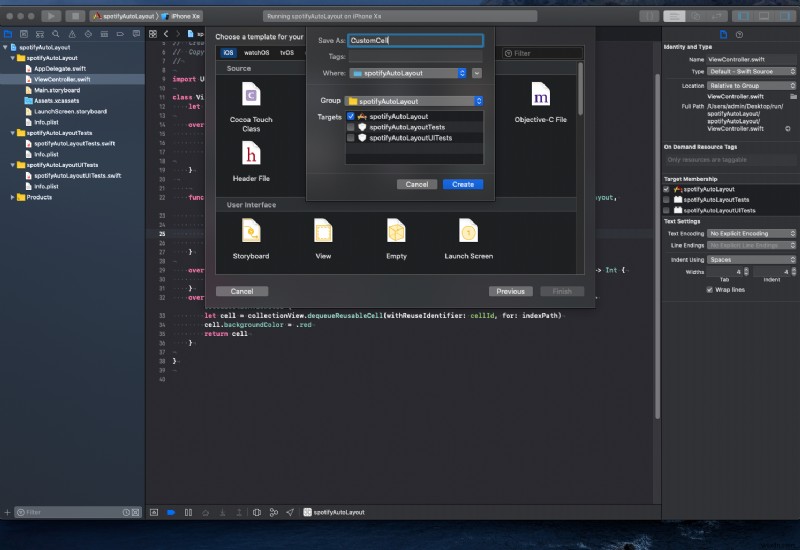
Task: Switch to the tvOS tab
Action: pos(287,52)
